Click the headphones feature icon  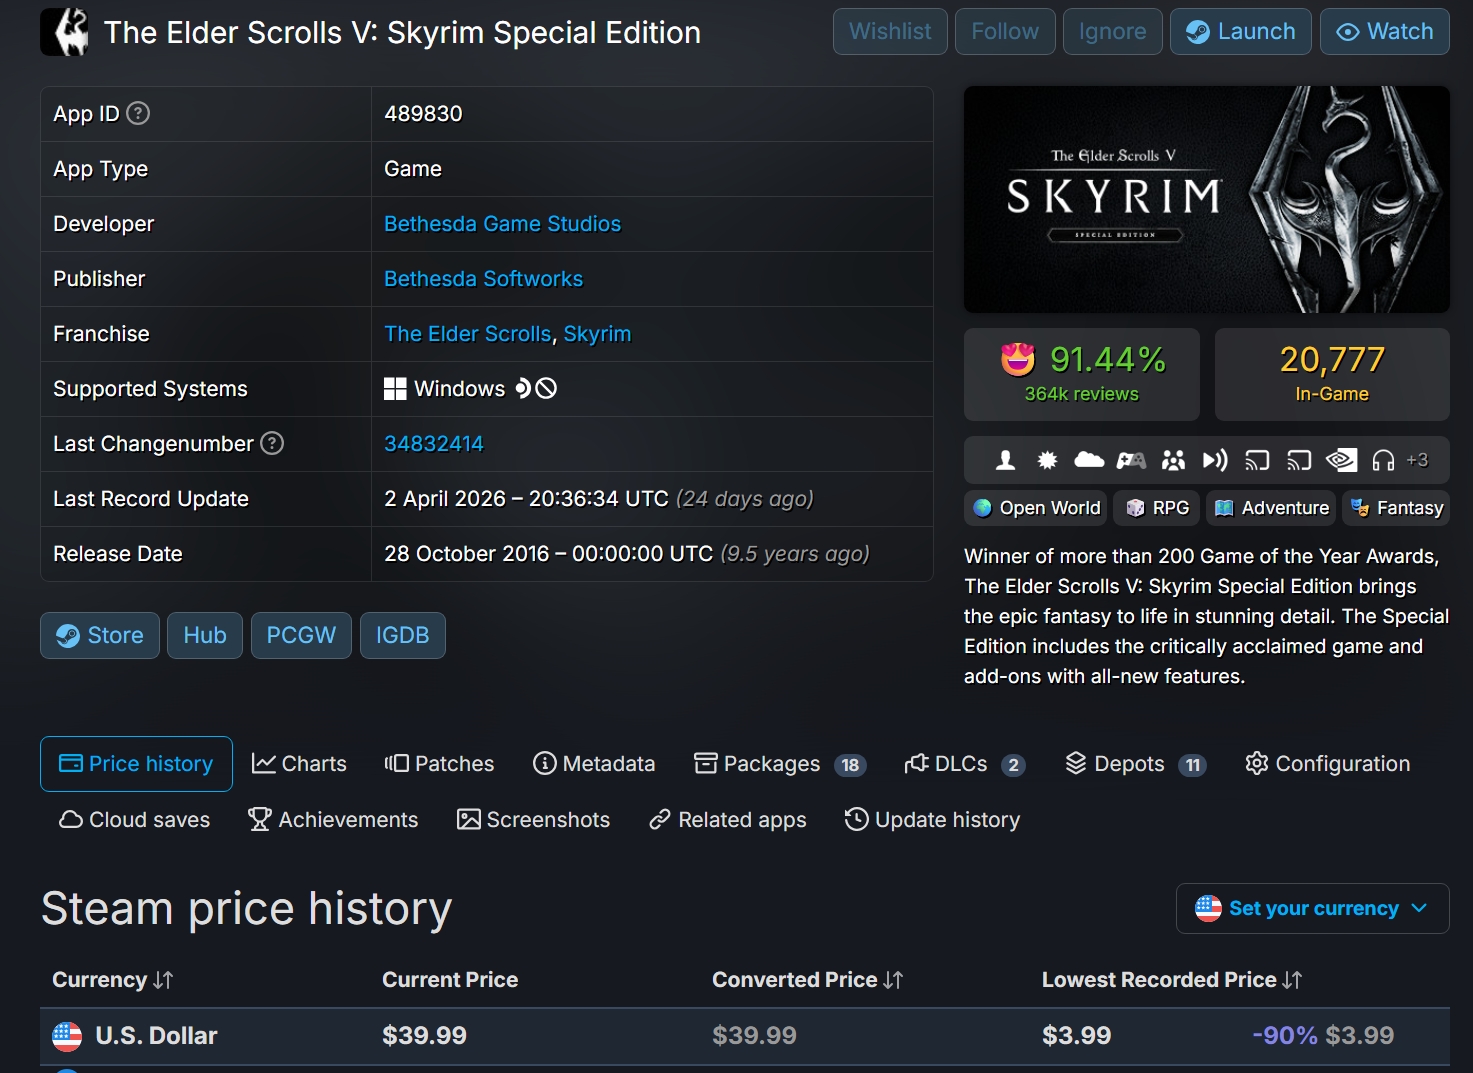point(1383,460)
